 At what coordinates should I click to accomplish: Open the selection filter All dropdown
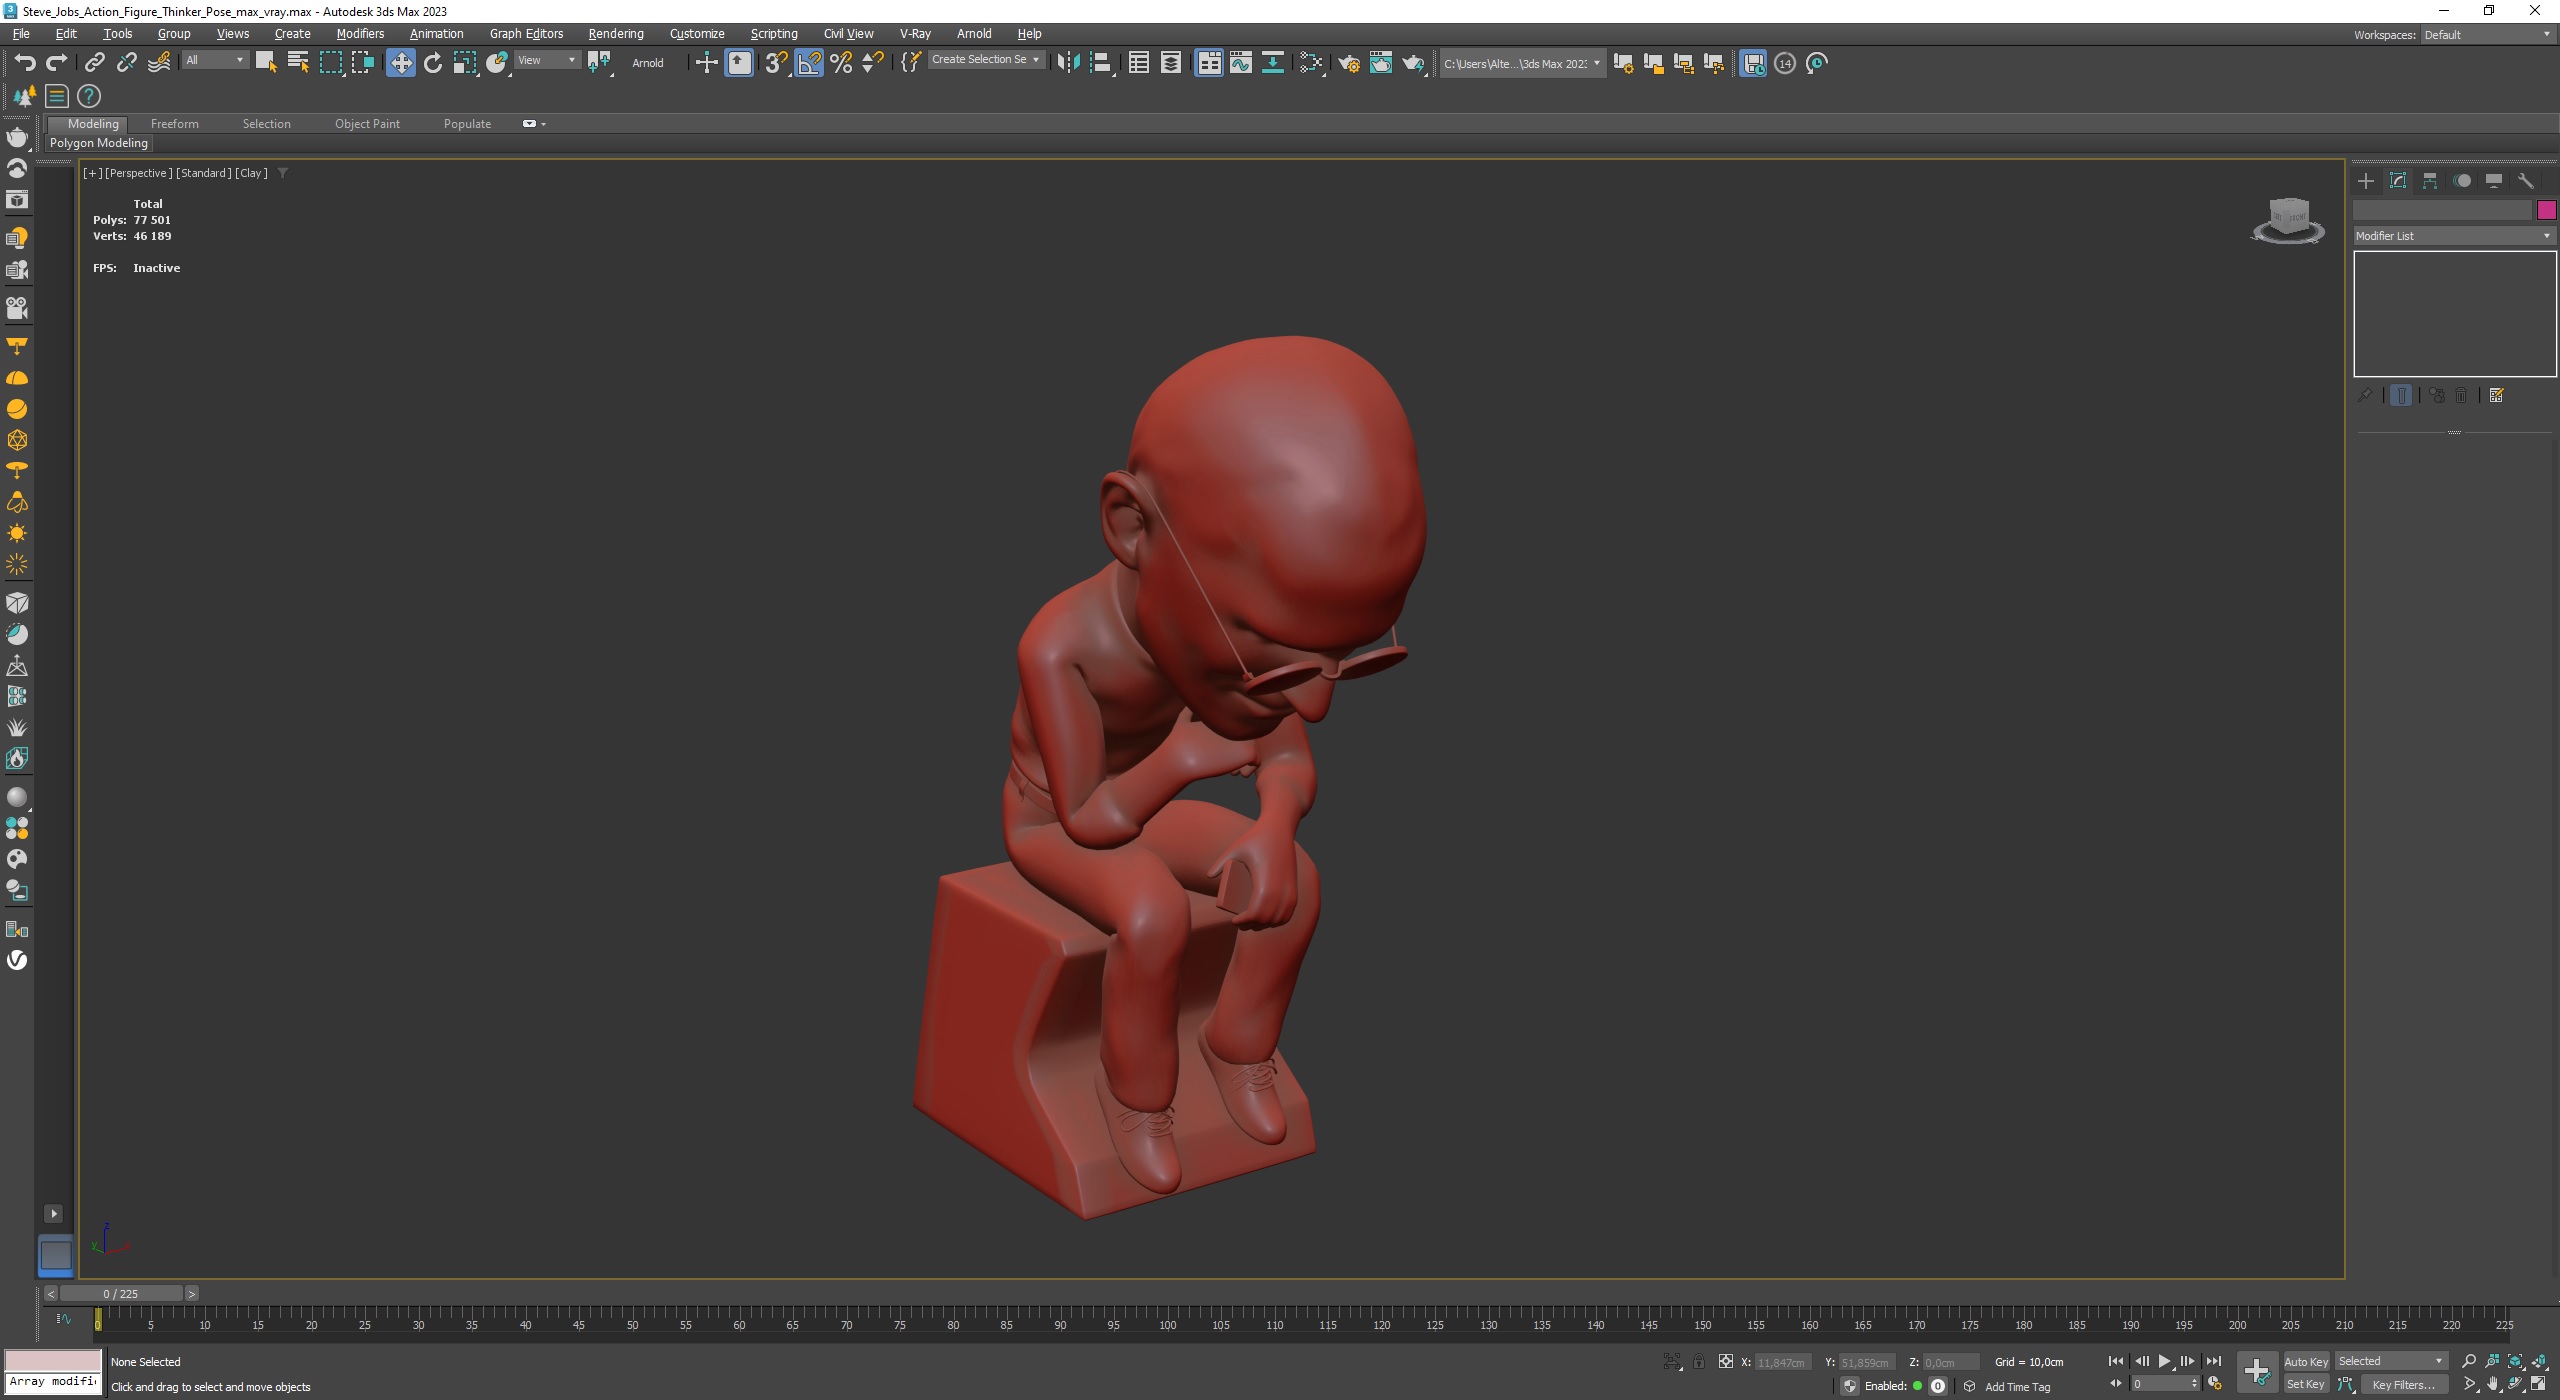coord(215,61)
